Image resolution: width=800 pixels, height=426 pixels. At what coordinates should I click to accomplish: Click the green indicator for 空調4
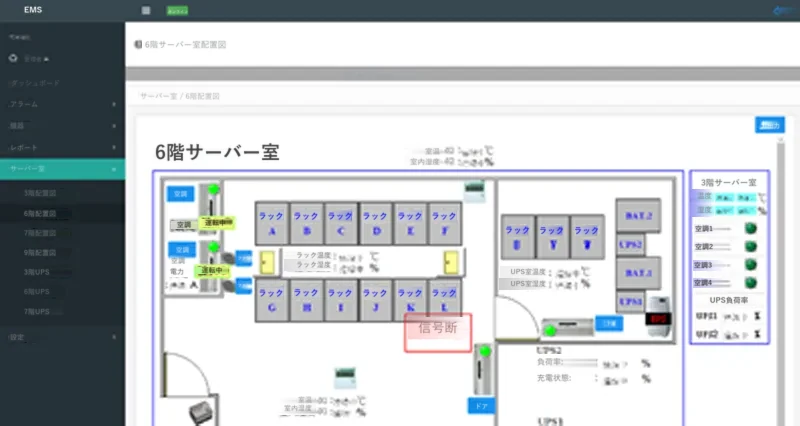(750, 282)
